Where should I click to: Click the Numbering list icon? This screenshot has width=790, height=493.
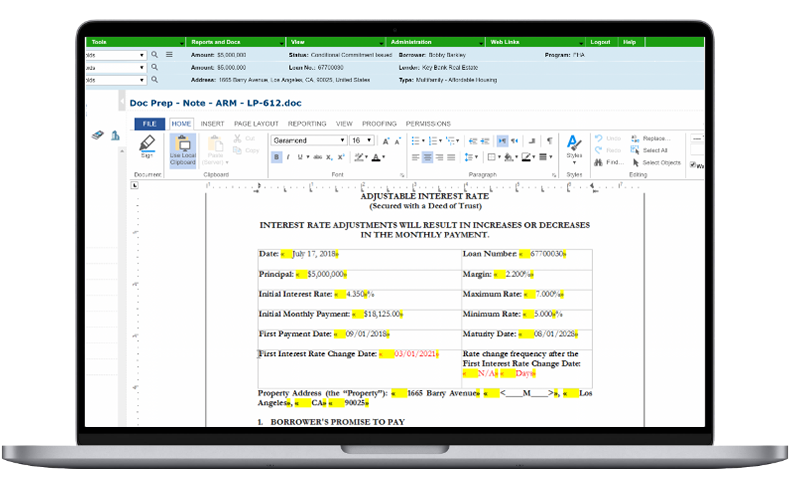(432, 140)
